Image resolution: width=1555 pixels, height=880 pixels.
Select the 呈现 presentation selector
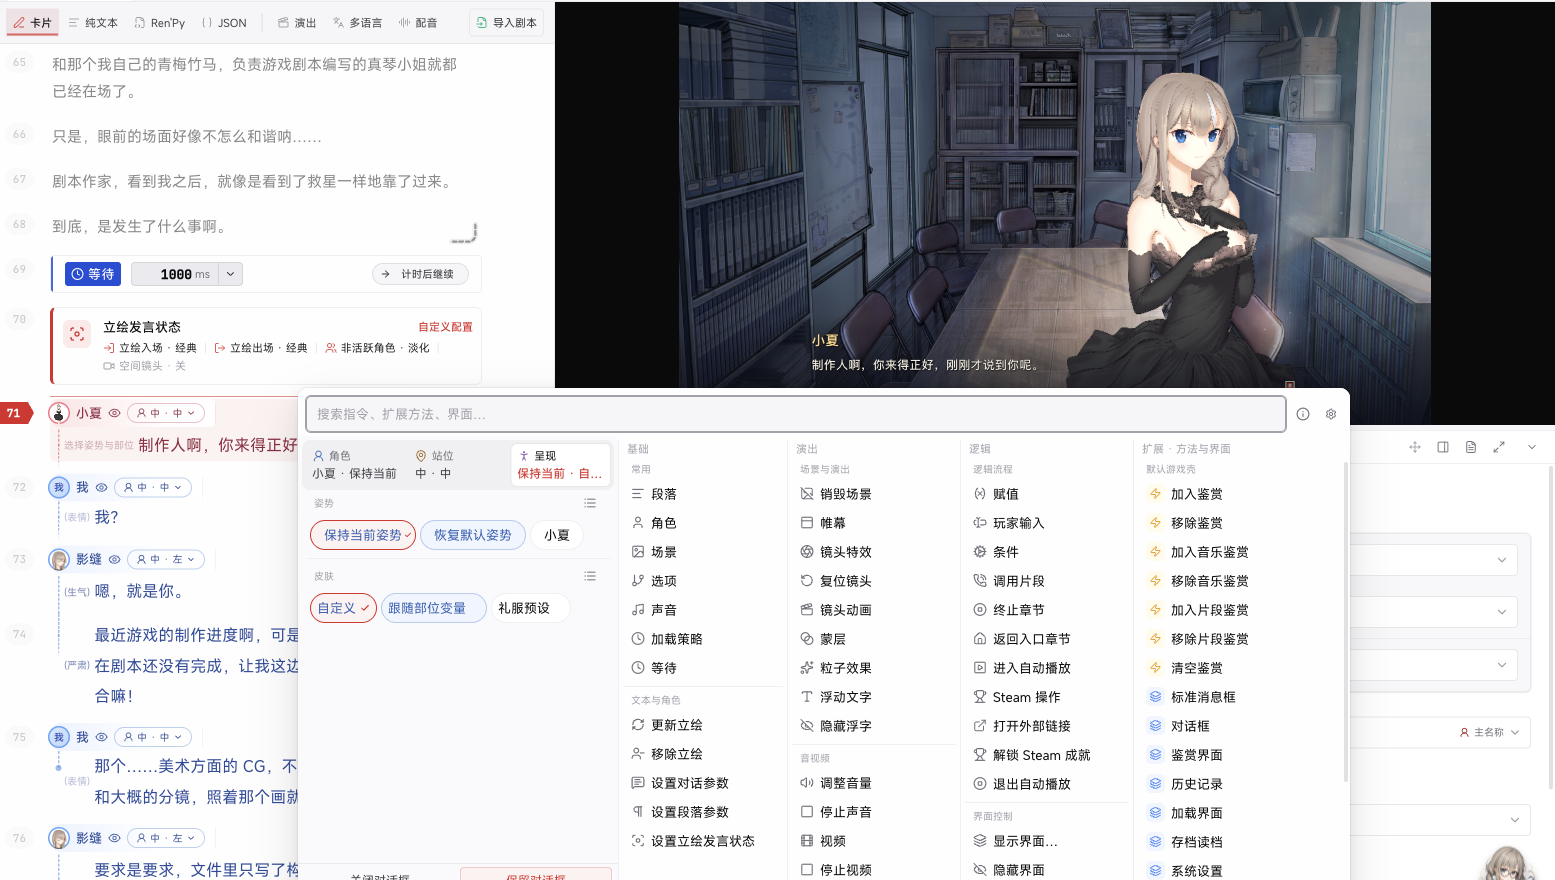pos(560,464)
